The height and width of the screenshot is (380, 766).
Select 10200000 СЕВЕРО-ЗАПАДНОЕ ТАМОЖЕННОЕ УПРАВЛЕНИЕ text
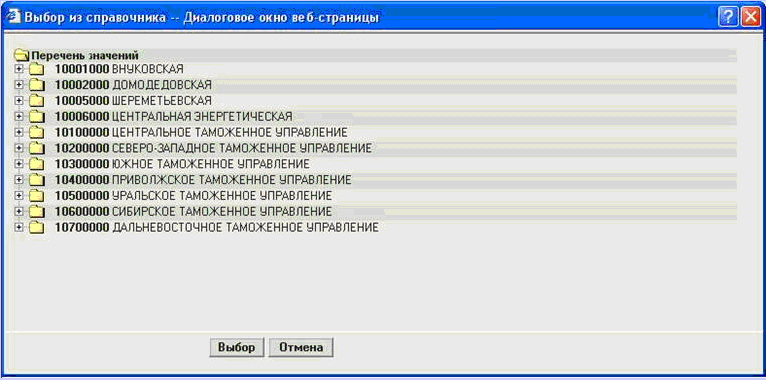(213, 148)
